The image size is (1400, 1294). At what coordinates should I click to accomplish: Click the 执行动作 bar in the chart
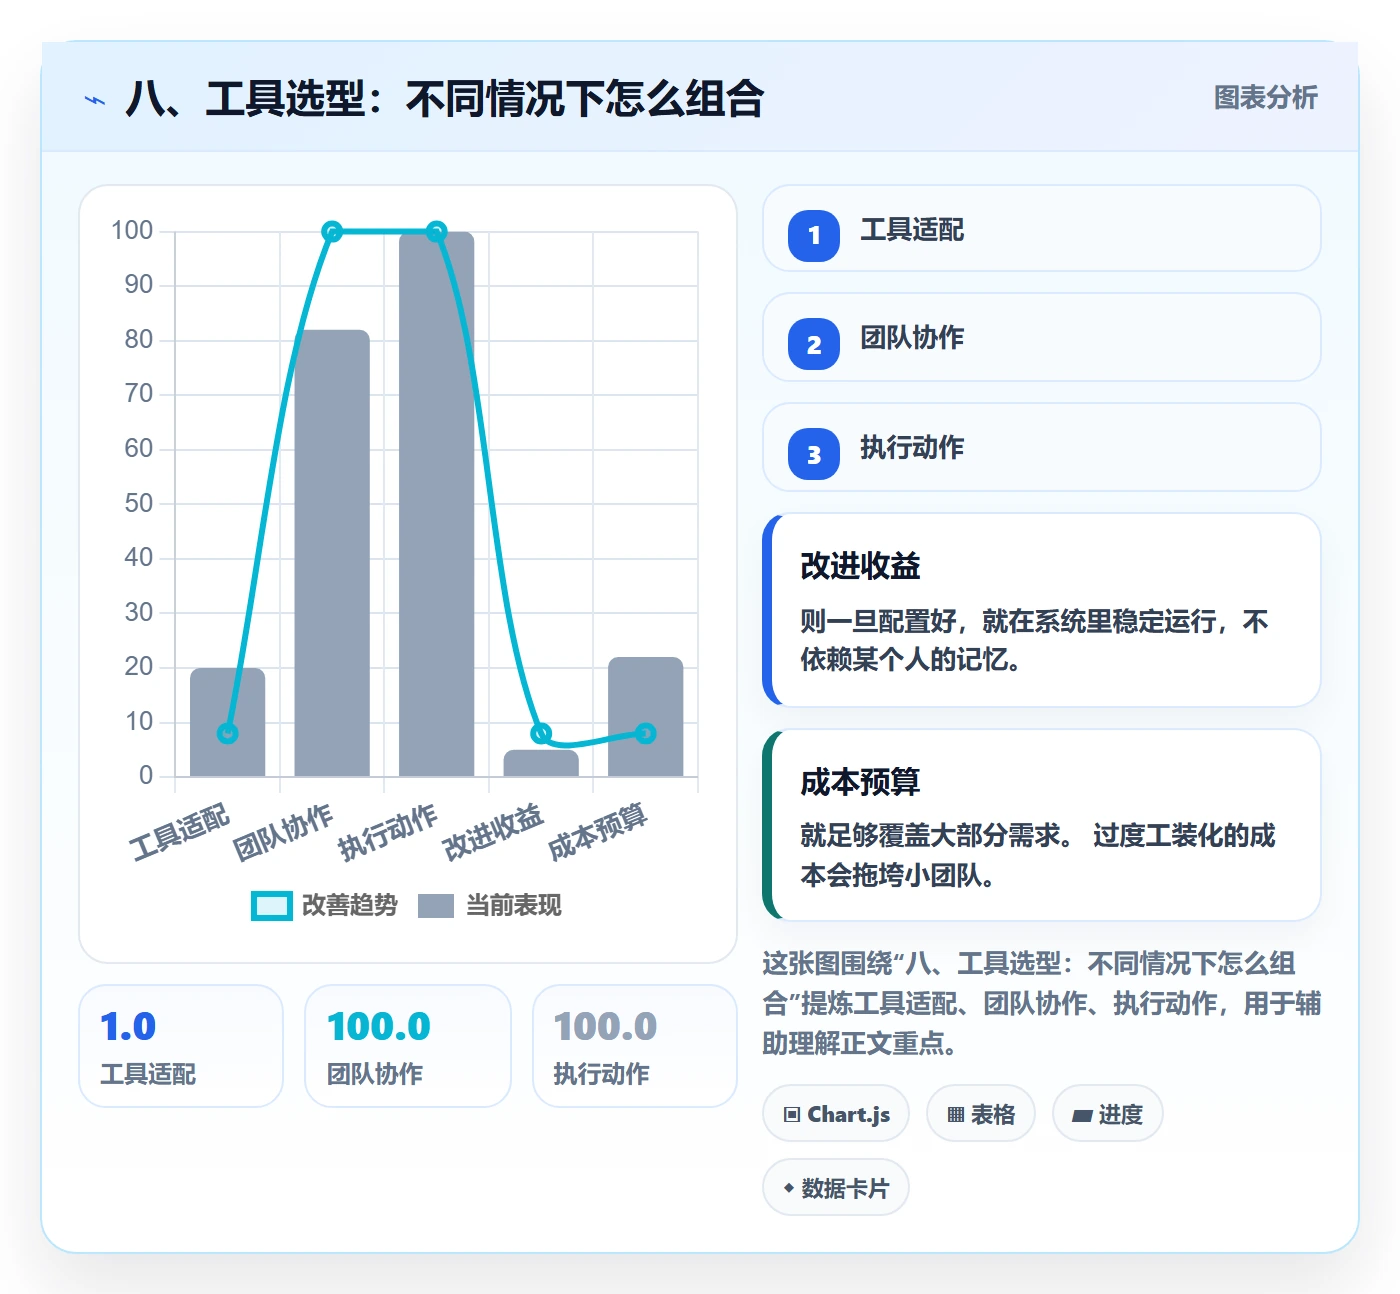point(436,504)
